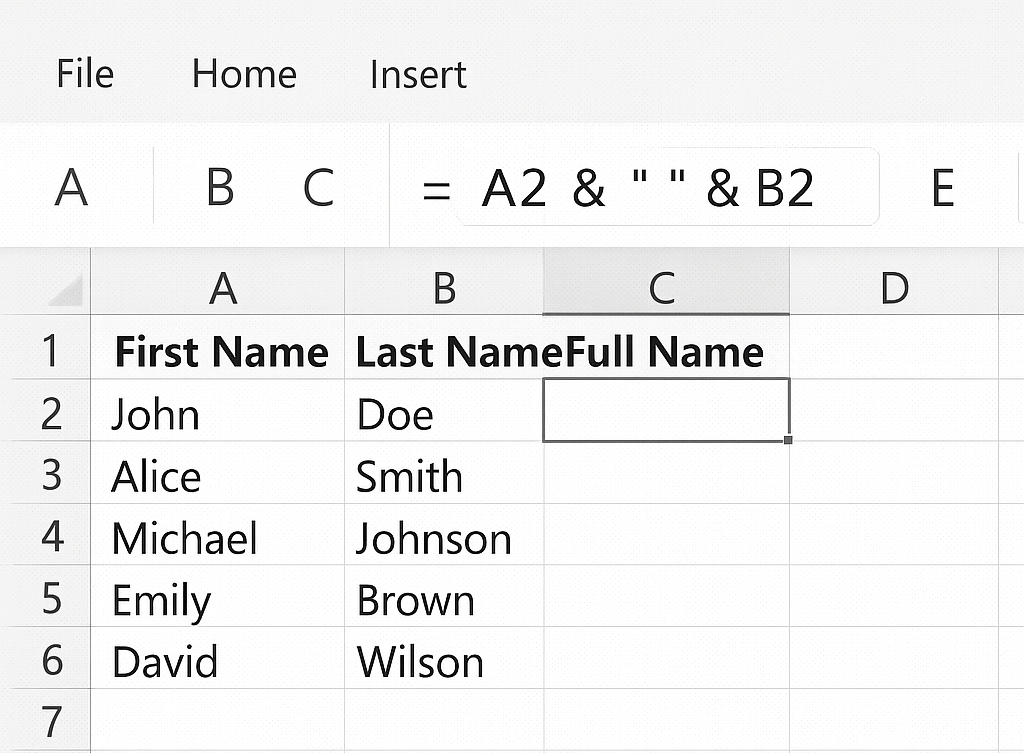Click the fill handle on cell C2
The image size is (1024, 753).
pos(789,440)
